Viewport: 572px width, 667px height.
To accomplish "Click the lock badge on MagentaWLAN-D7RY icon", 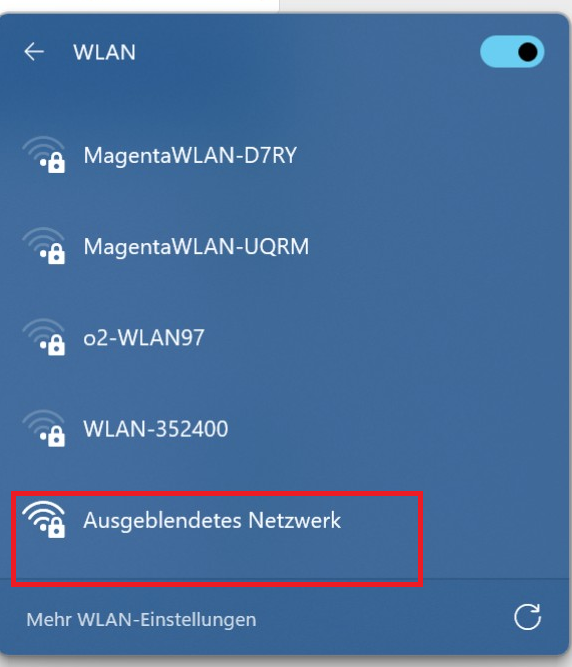I will [x=56, y=163].
